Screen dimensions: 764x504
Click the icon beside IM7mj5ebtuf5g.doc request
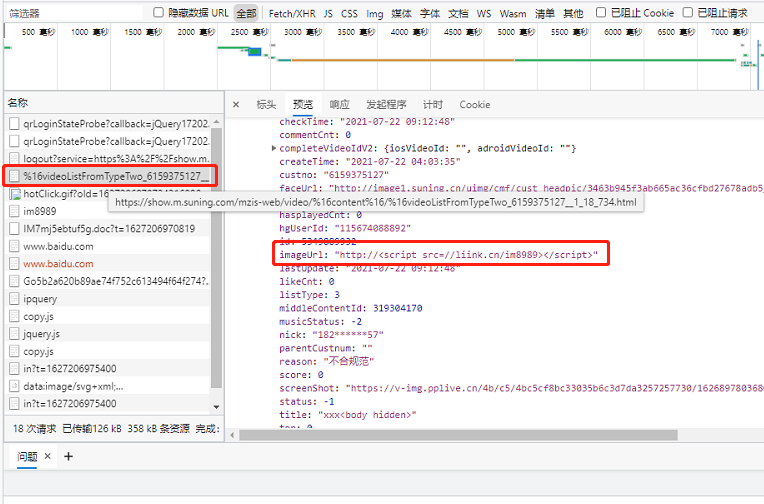click(14, 229)
